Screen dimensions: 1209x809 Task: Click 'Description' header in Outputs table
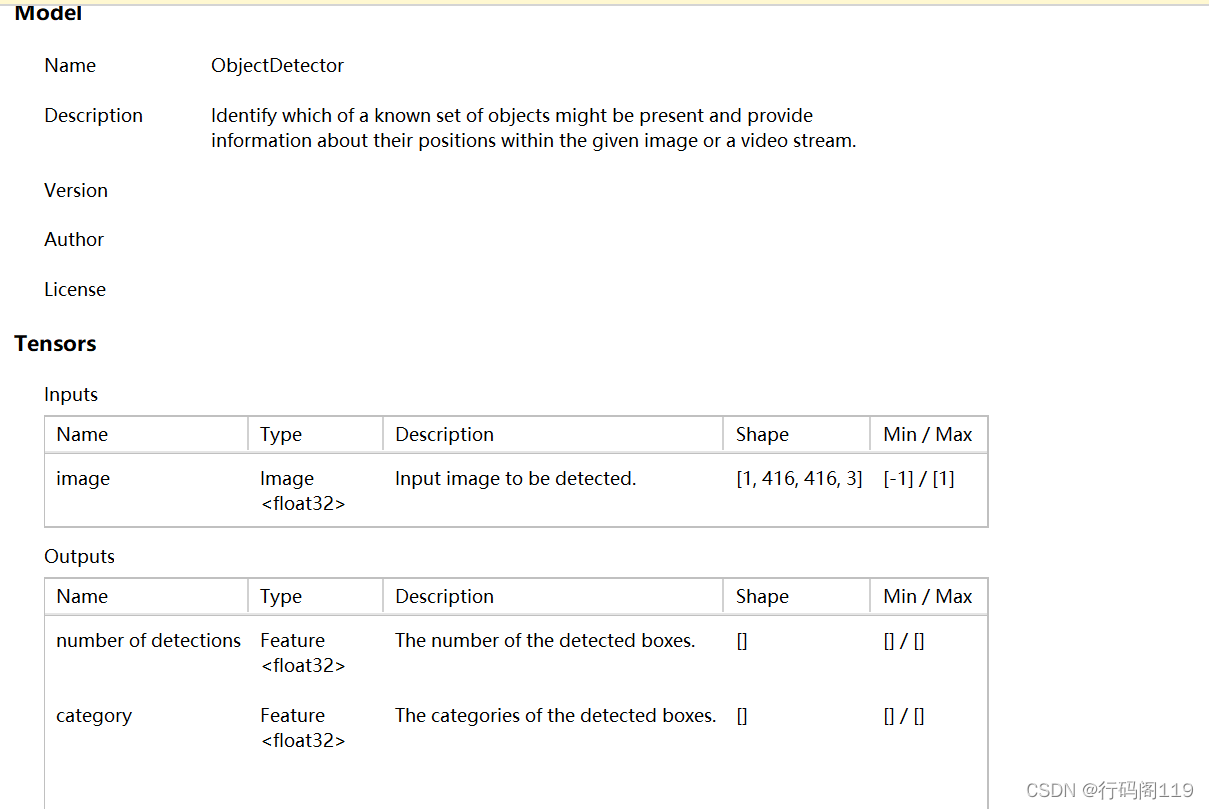tap(444, 597)
